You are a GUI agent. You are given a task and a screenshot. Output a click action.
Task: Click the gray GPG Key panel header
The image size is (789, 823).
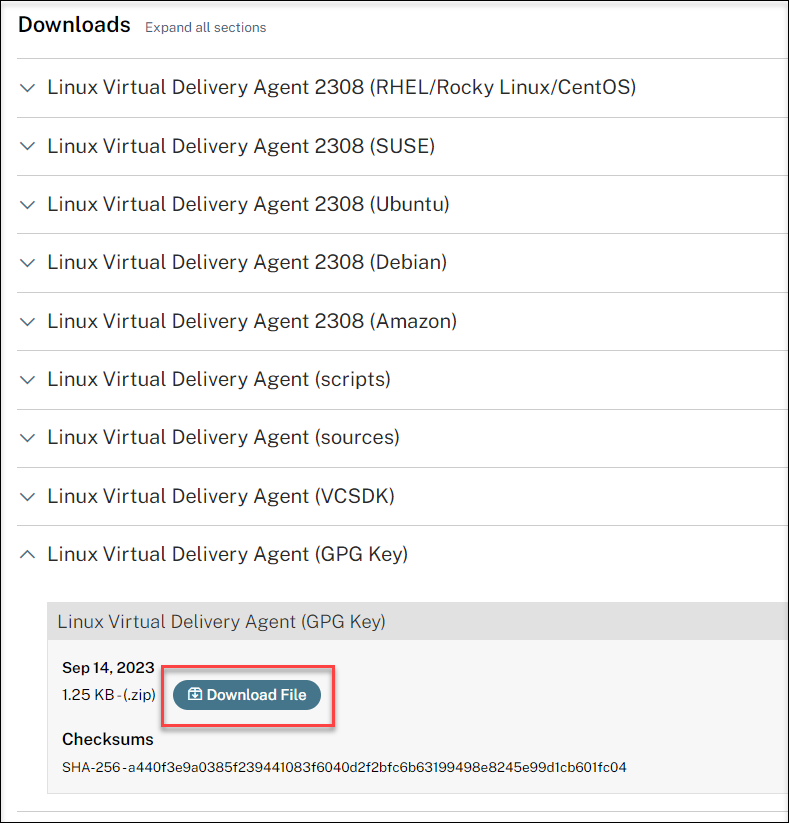point(400,622)
